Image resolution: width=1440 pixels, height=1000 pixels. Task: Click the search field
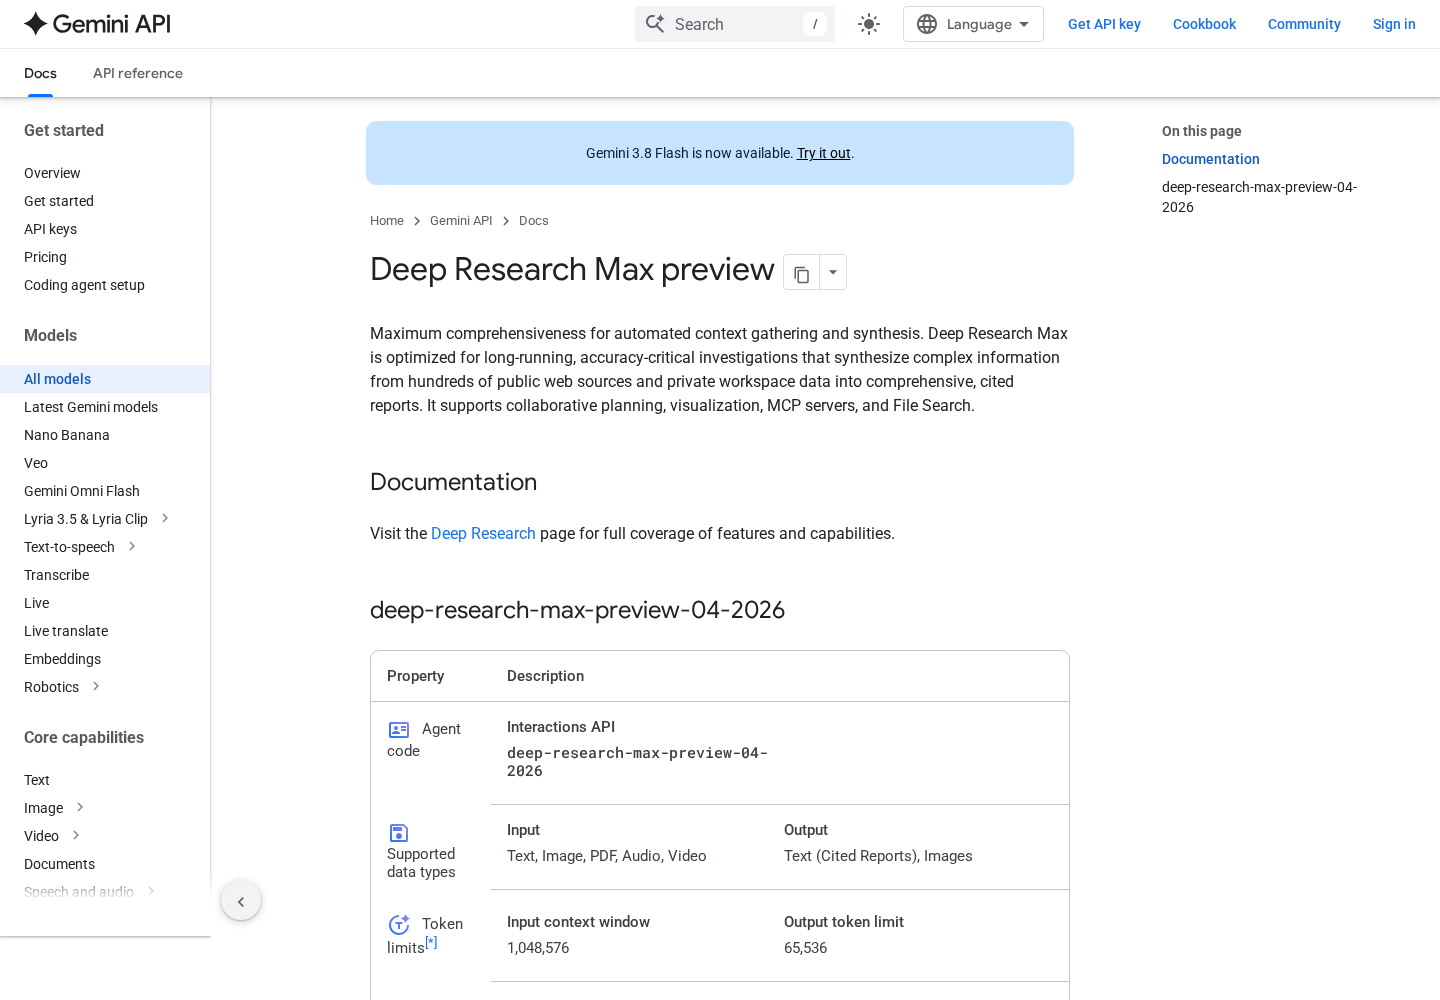[x=735, y=24]
